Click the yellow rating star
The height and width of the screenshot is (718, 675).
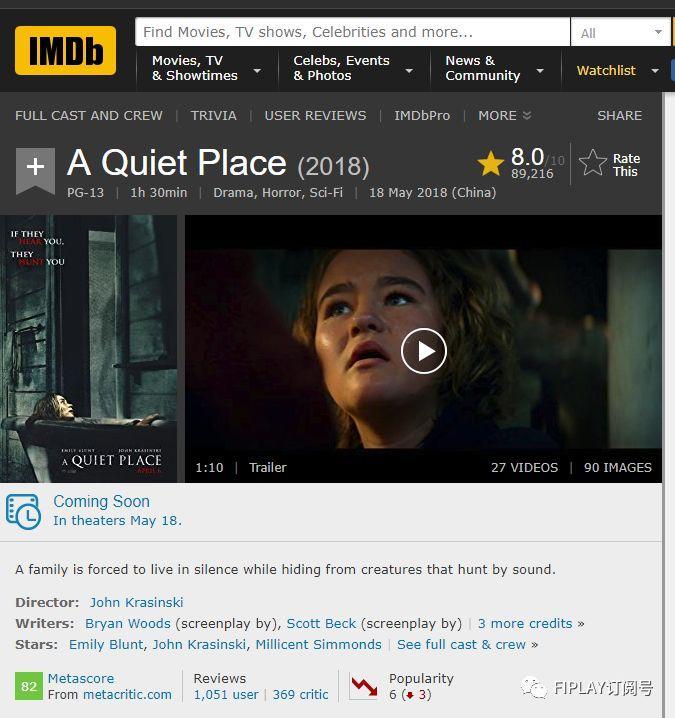click(x=490, y=163)
